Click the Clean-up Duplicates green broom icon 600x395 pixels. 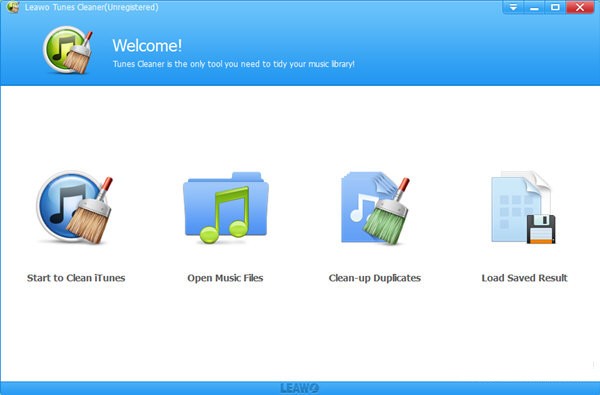[x=375, y=208]
